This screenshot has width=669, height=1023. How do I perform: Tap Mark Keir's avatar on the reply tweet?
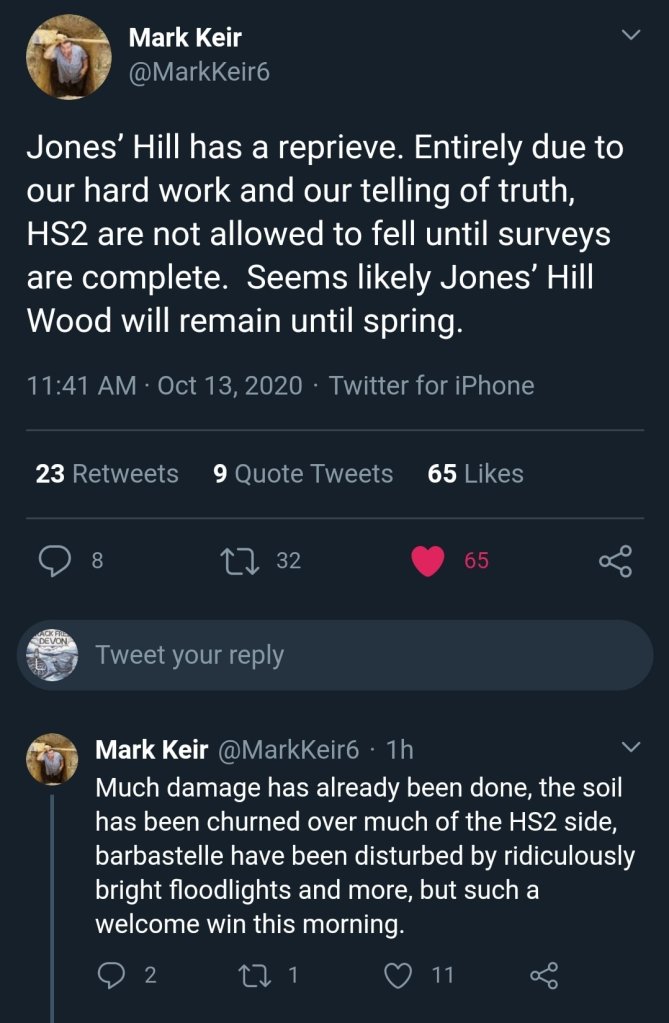pos(52,759)
